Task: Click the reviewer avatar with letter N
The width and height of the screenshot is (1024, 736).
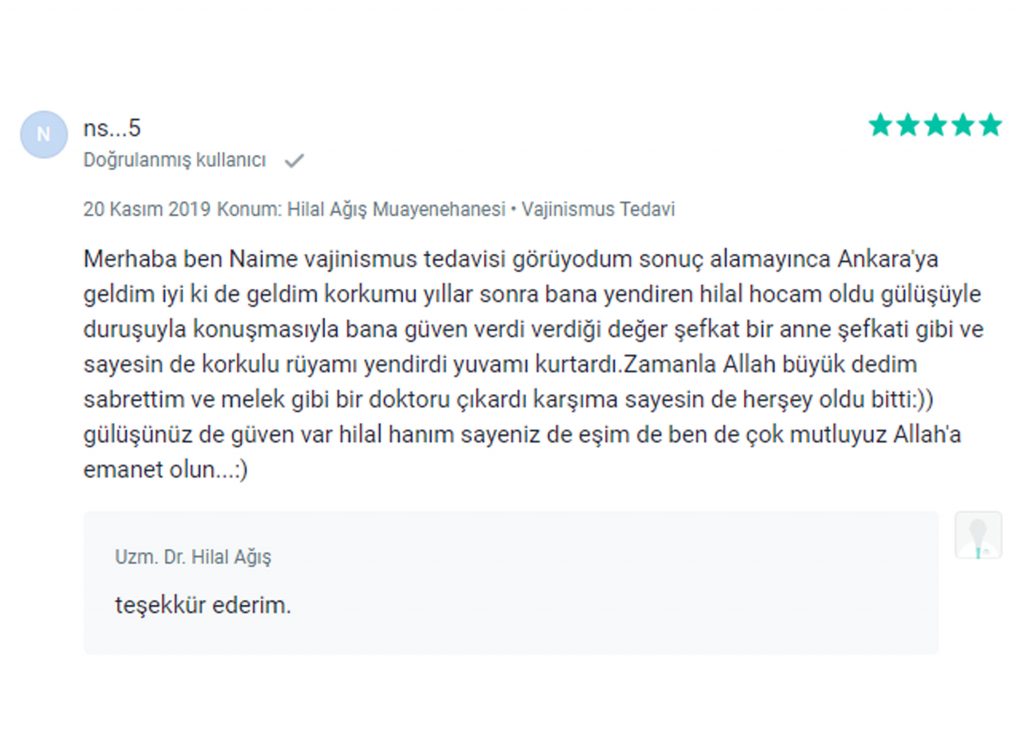Action: [44, 135]
